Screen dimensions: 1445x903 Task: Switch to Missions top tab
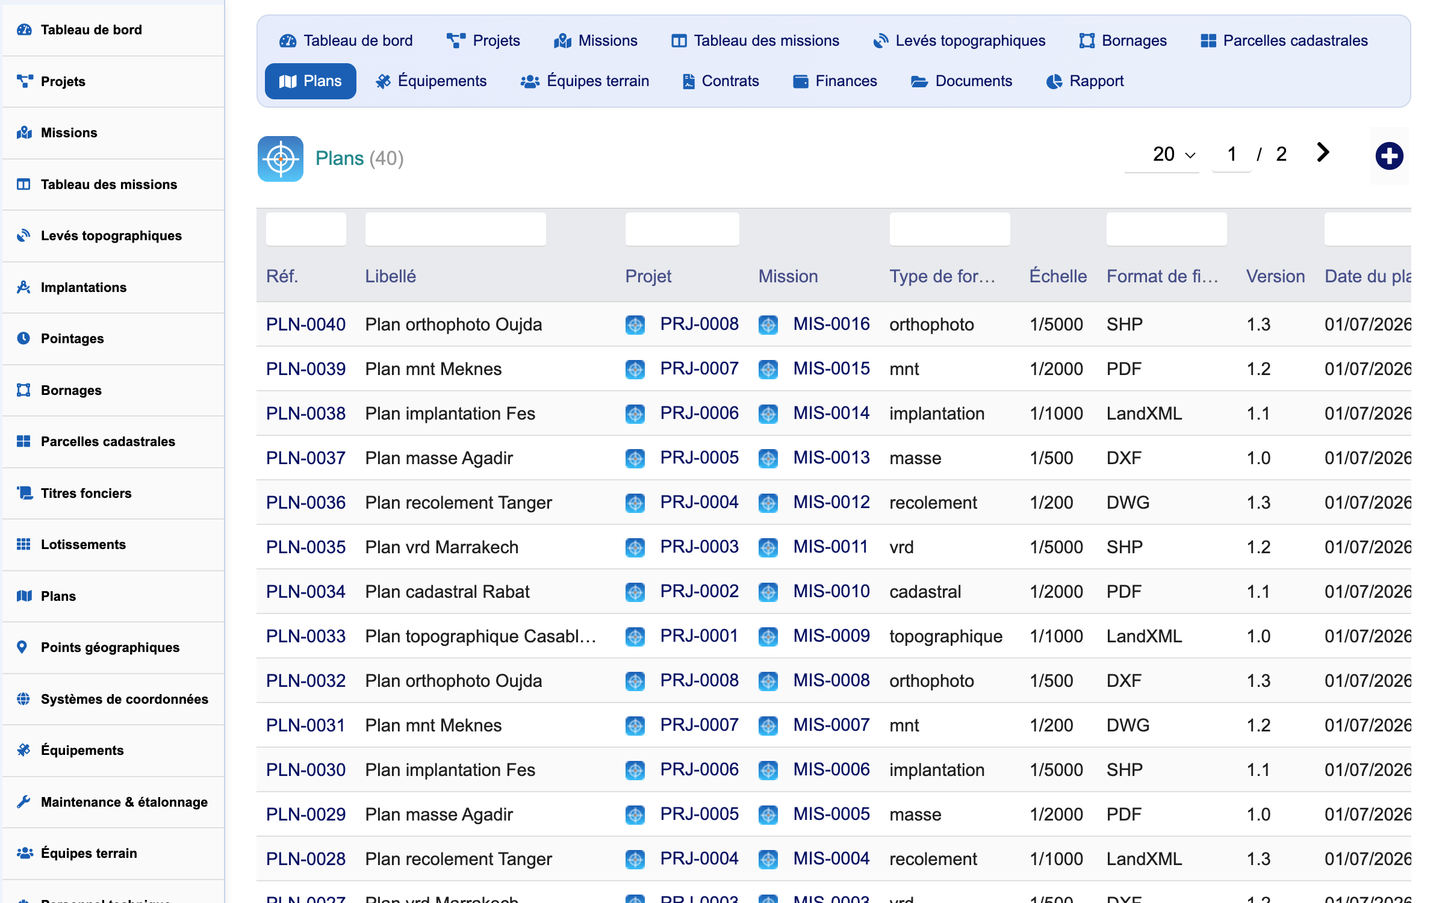(x=596, y=41)
